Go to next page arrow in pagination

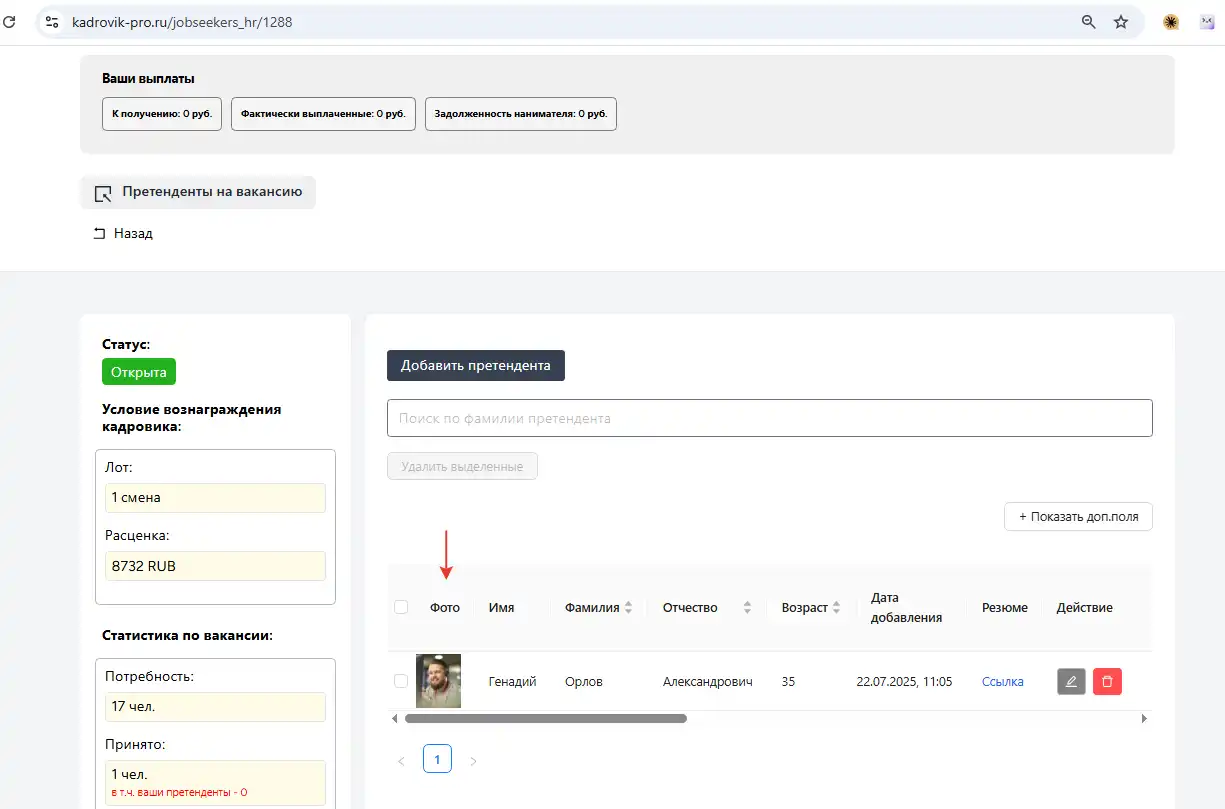click(473, 761)
